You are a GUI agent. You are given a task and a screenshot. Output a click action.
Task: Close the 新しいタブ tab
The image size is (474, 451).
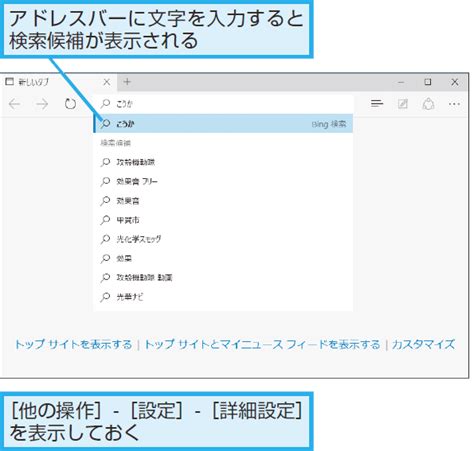pos(107,82)
